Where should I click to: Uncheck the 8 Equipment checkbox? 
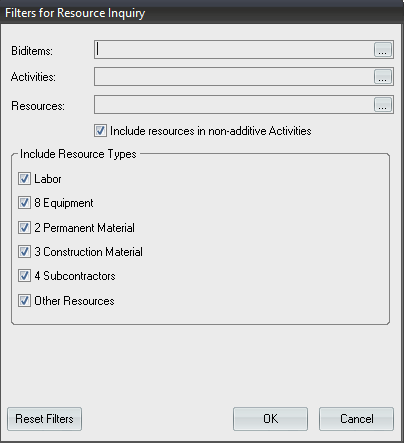point(24,203)
